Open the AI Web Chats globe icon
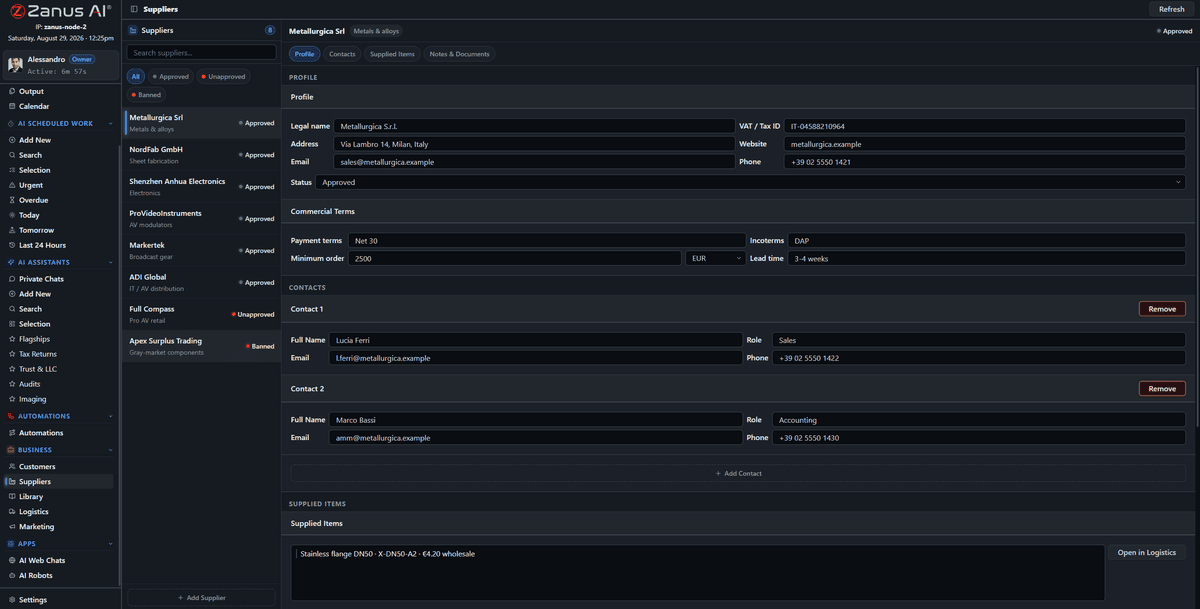 coord(12,561)
